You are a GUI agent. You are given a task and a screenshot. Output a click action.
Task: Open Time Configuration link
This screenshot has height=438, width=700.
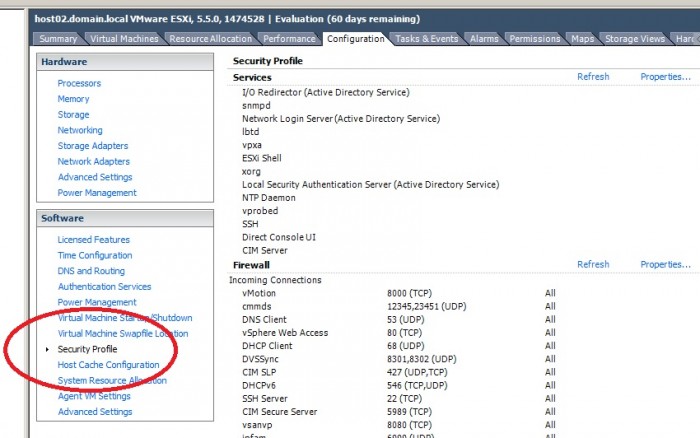[x=95, y=255]
